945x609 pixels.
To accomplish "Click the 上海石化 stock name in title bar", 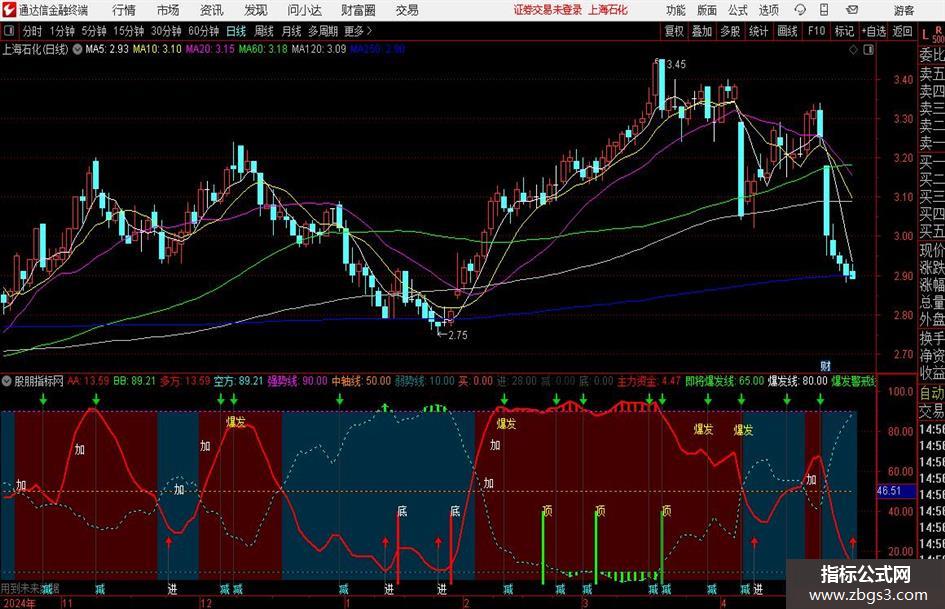I will click(608, 10).
